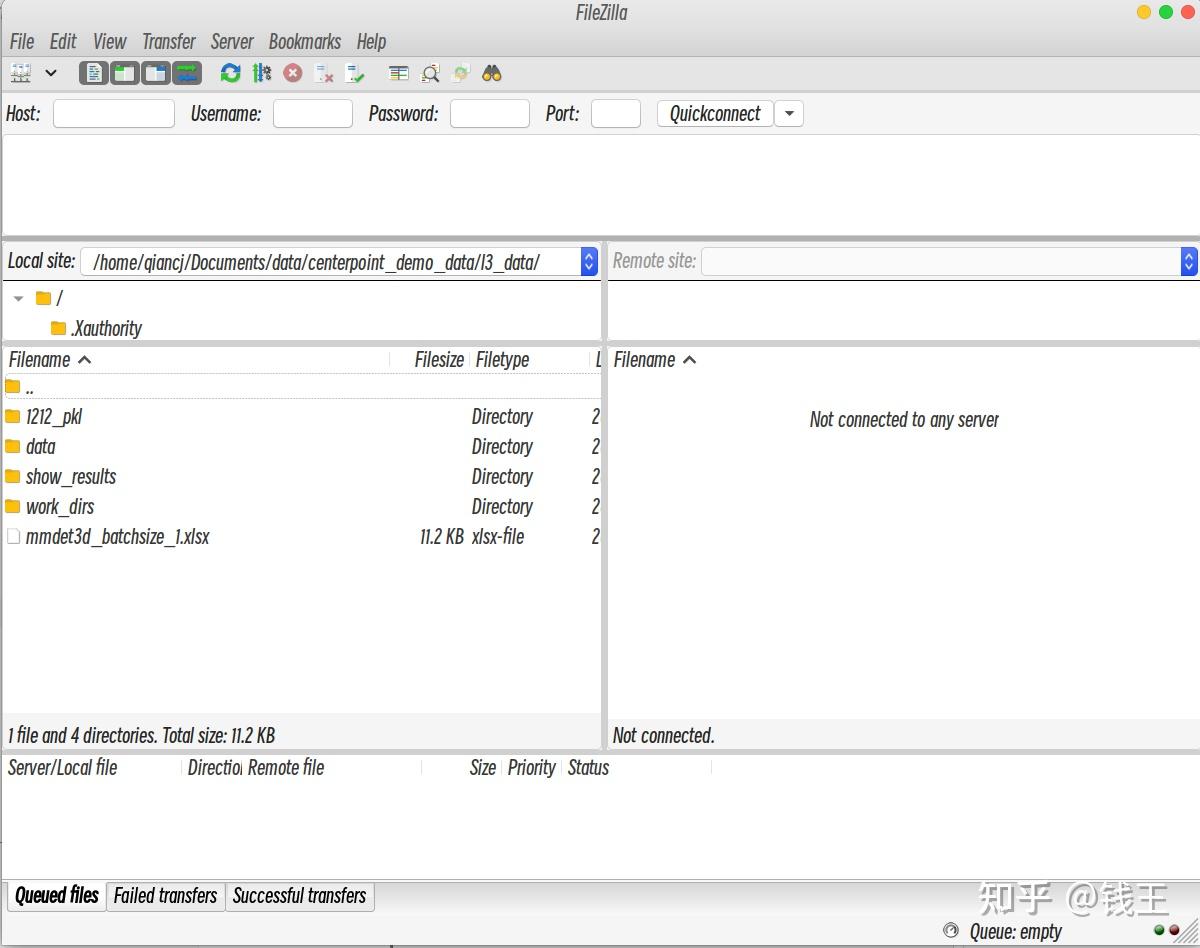
Task: Click the file icon beside mmdet3d_batchsize_1.xlsx
Action: 13,536
